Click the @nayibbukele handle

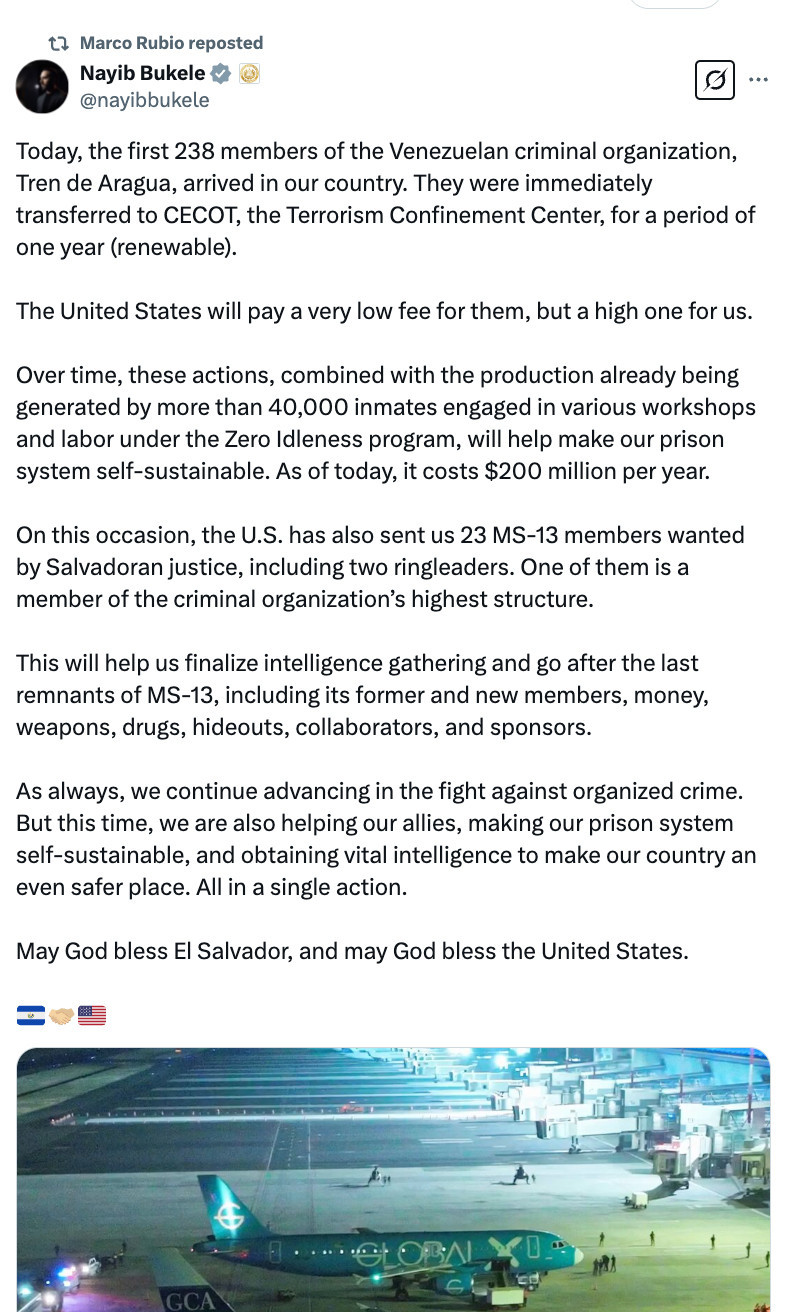point(144,100)
